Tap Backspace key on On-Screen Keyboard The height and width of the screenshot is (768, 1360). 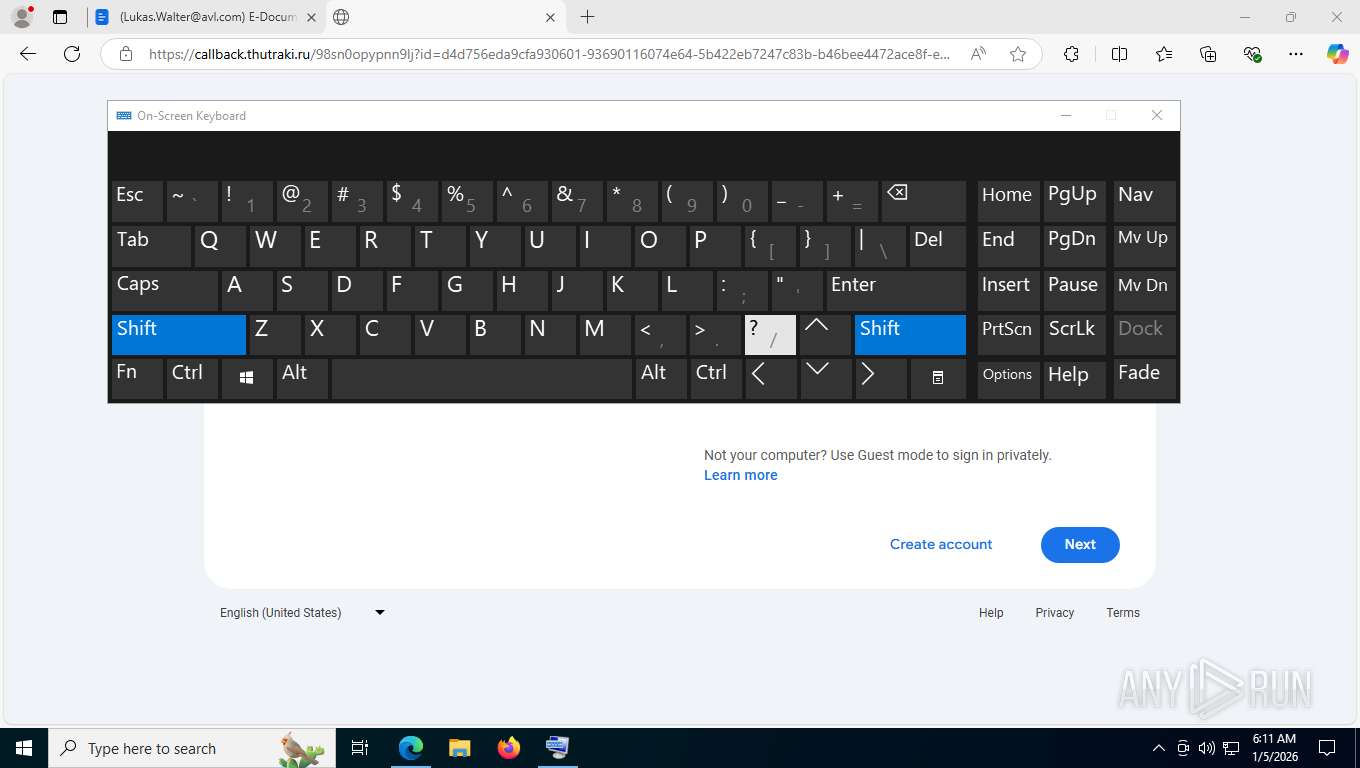tap(924, 201)
